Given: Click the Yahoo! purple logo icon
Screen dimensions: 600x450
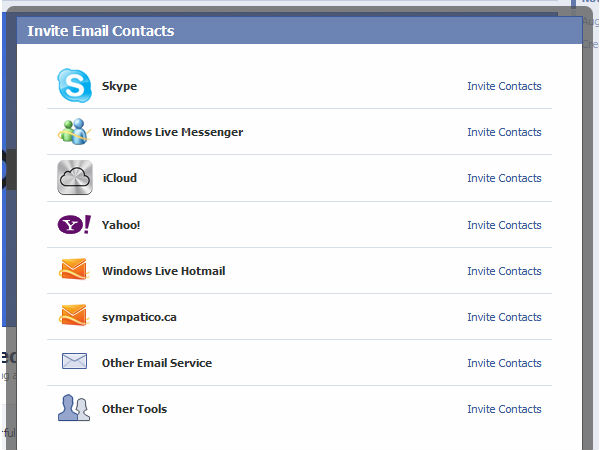Looking at the screenshot, I should pos(74,225).
